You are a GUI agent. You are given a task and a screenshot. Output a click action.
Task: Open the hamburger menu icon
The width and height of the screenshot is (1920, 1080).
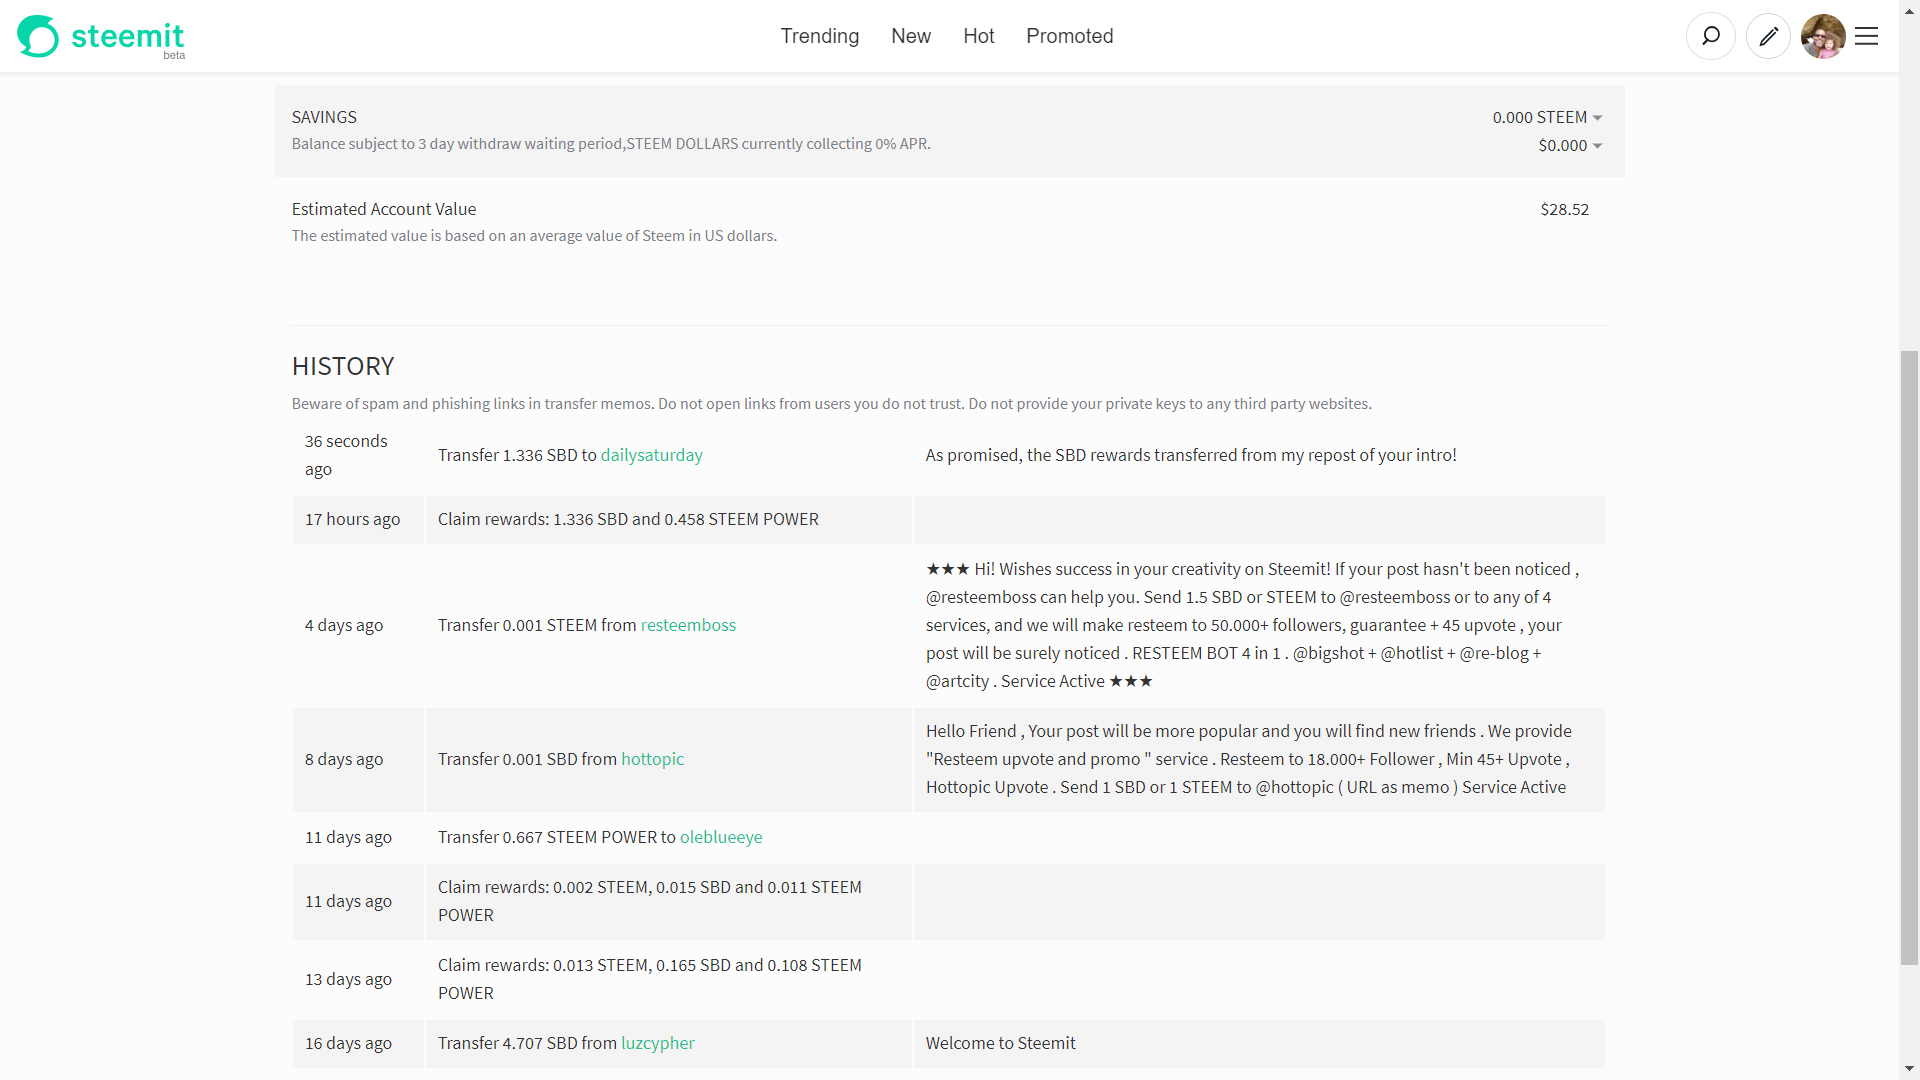(1866, 36)
